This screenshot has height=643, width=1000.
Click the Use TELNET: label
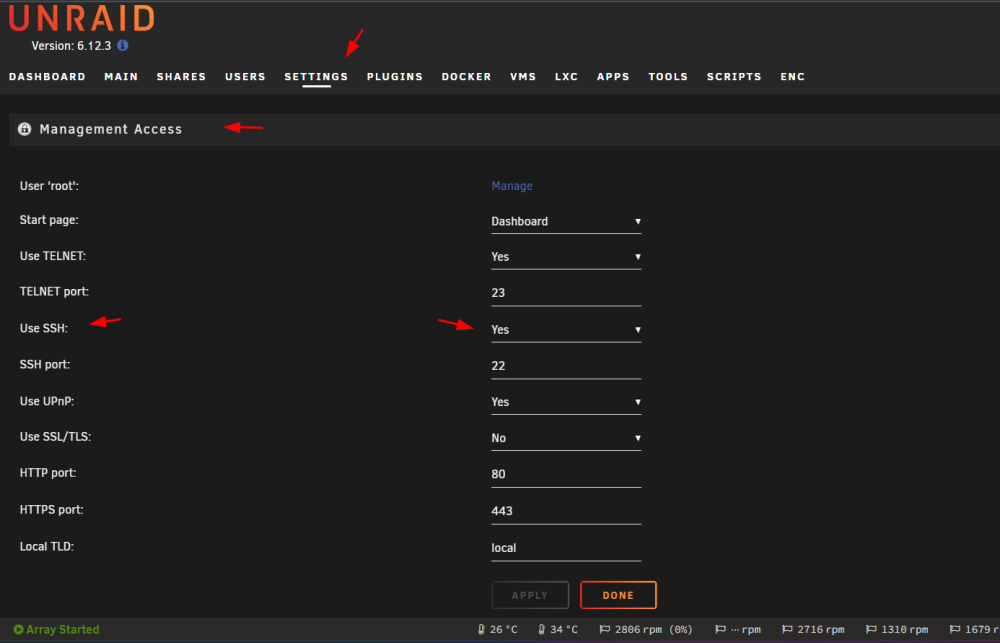[x=53, y=256]
